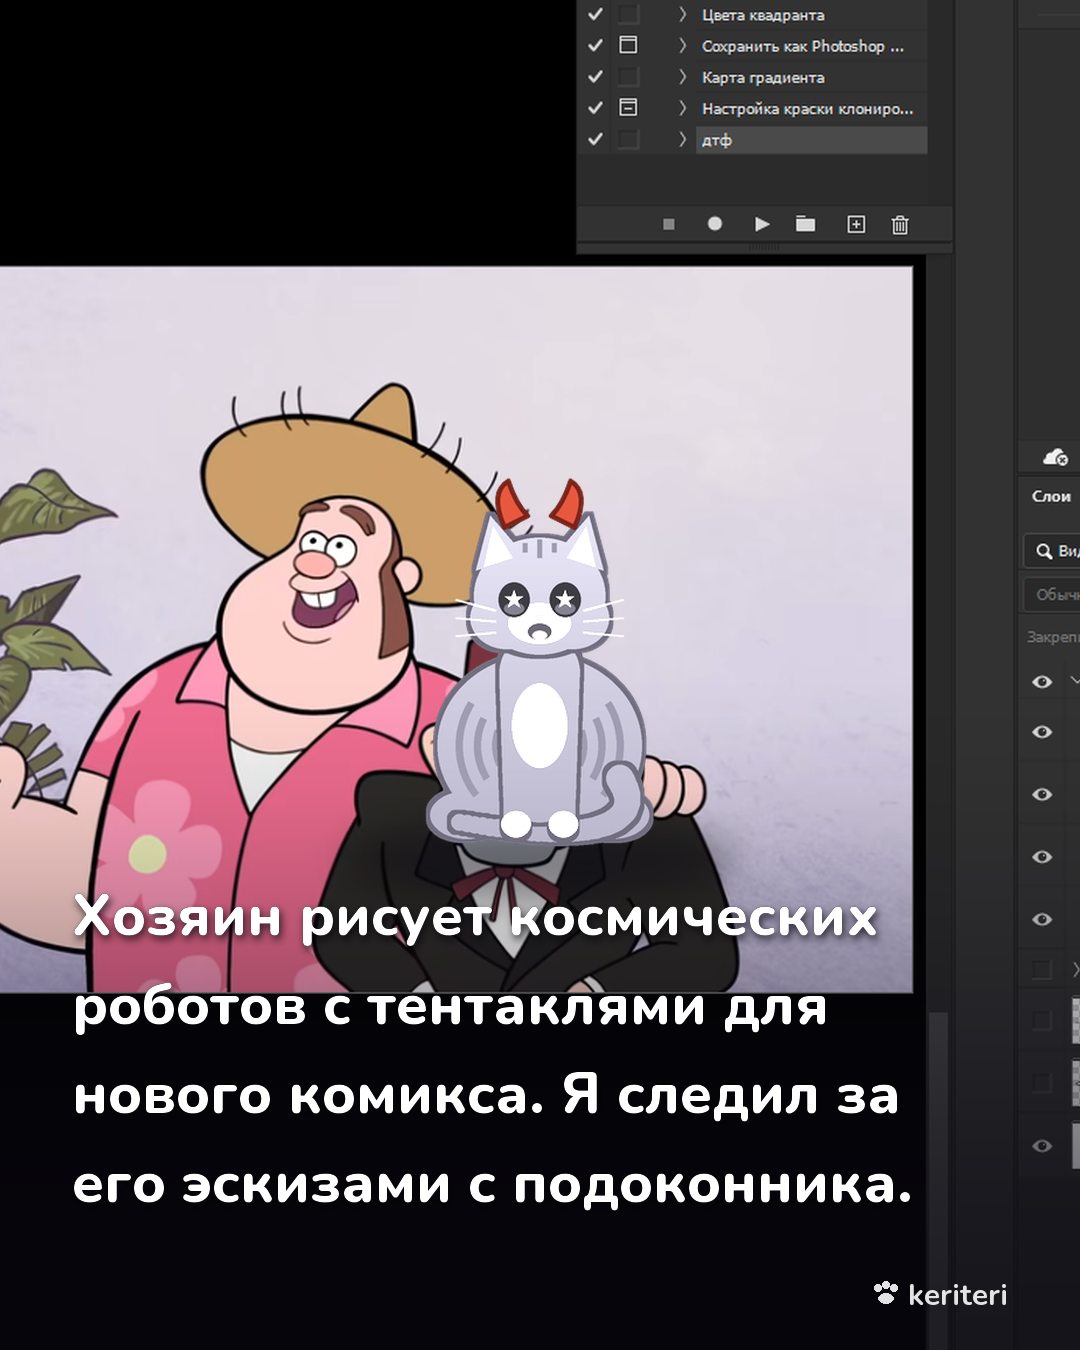Screen dimensions: 1080x1350
Task: Toggle dialog icon for Сохранить как Photoshop
Action: 628,45
